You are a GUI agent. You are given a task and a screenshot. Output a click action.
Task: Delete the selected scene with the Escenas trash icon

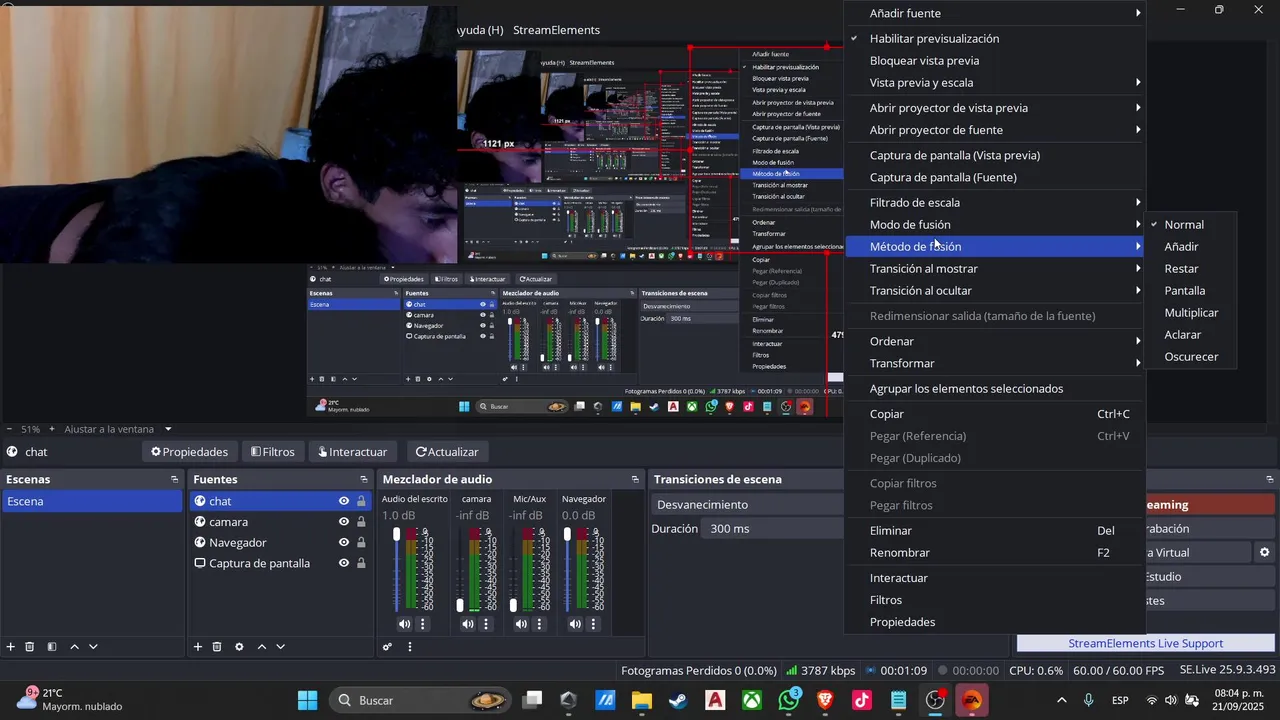[x=30, y=647]
